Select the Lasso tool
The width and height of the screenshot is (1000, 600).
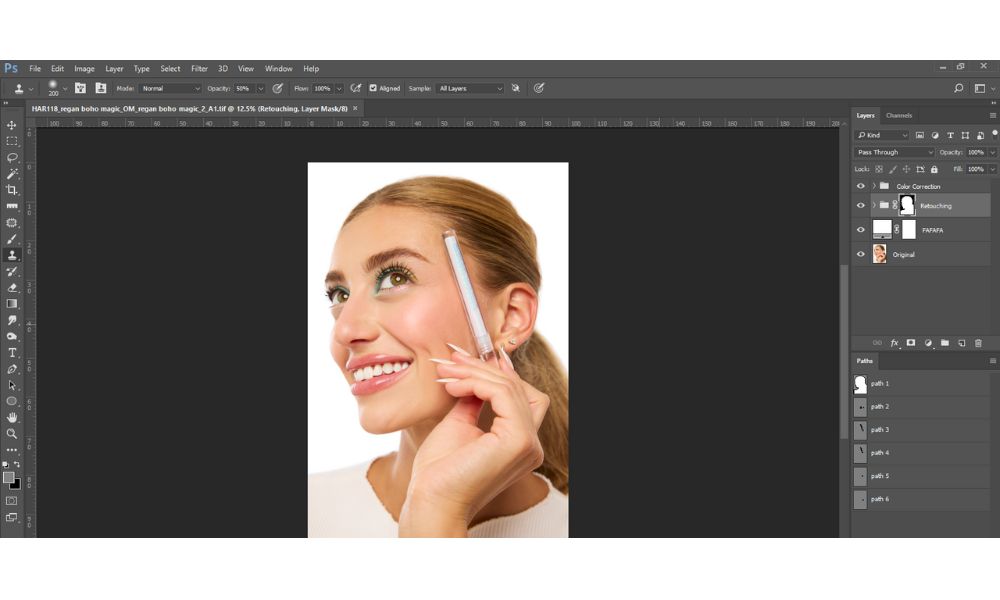[x=11, y=157]
